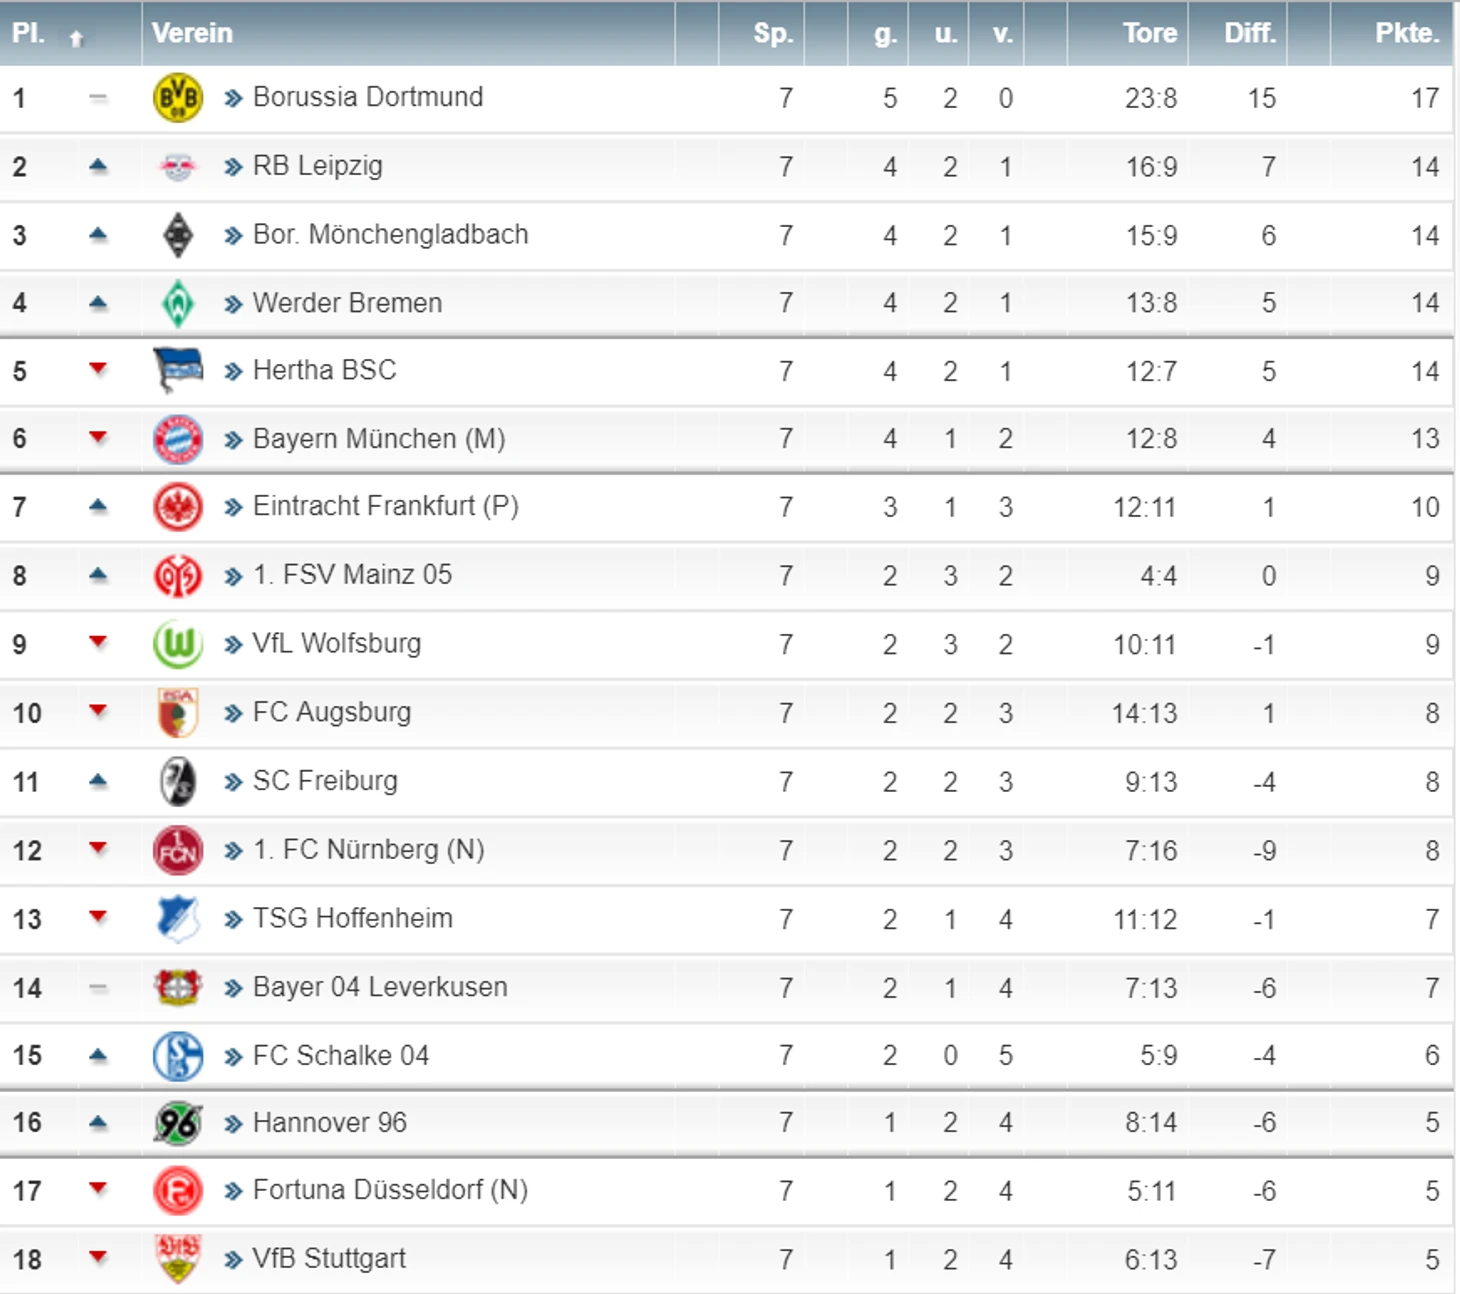Sort by the Diff. column header

tap(1250, 33)
